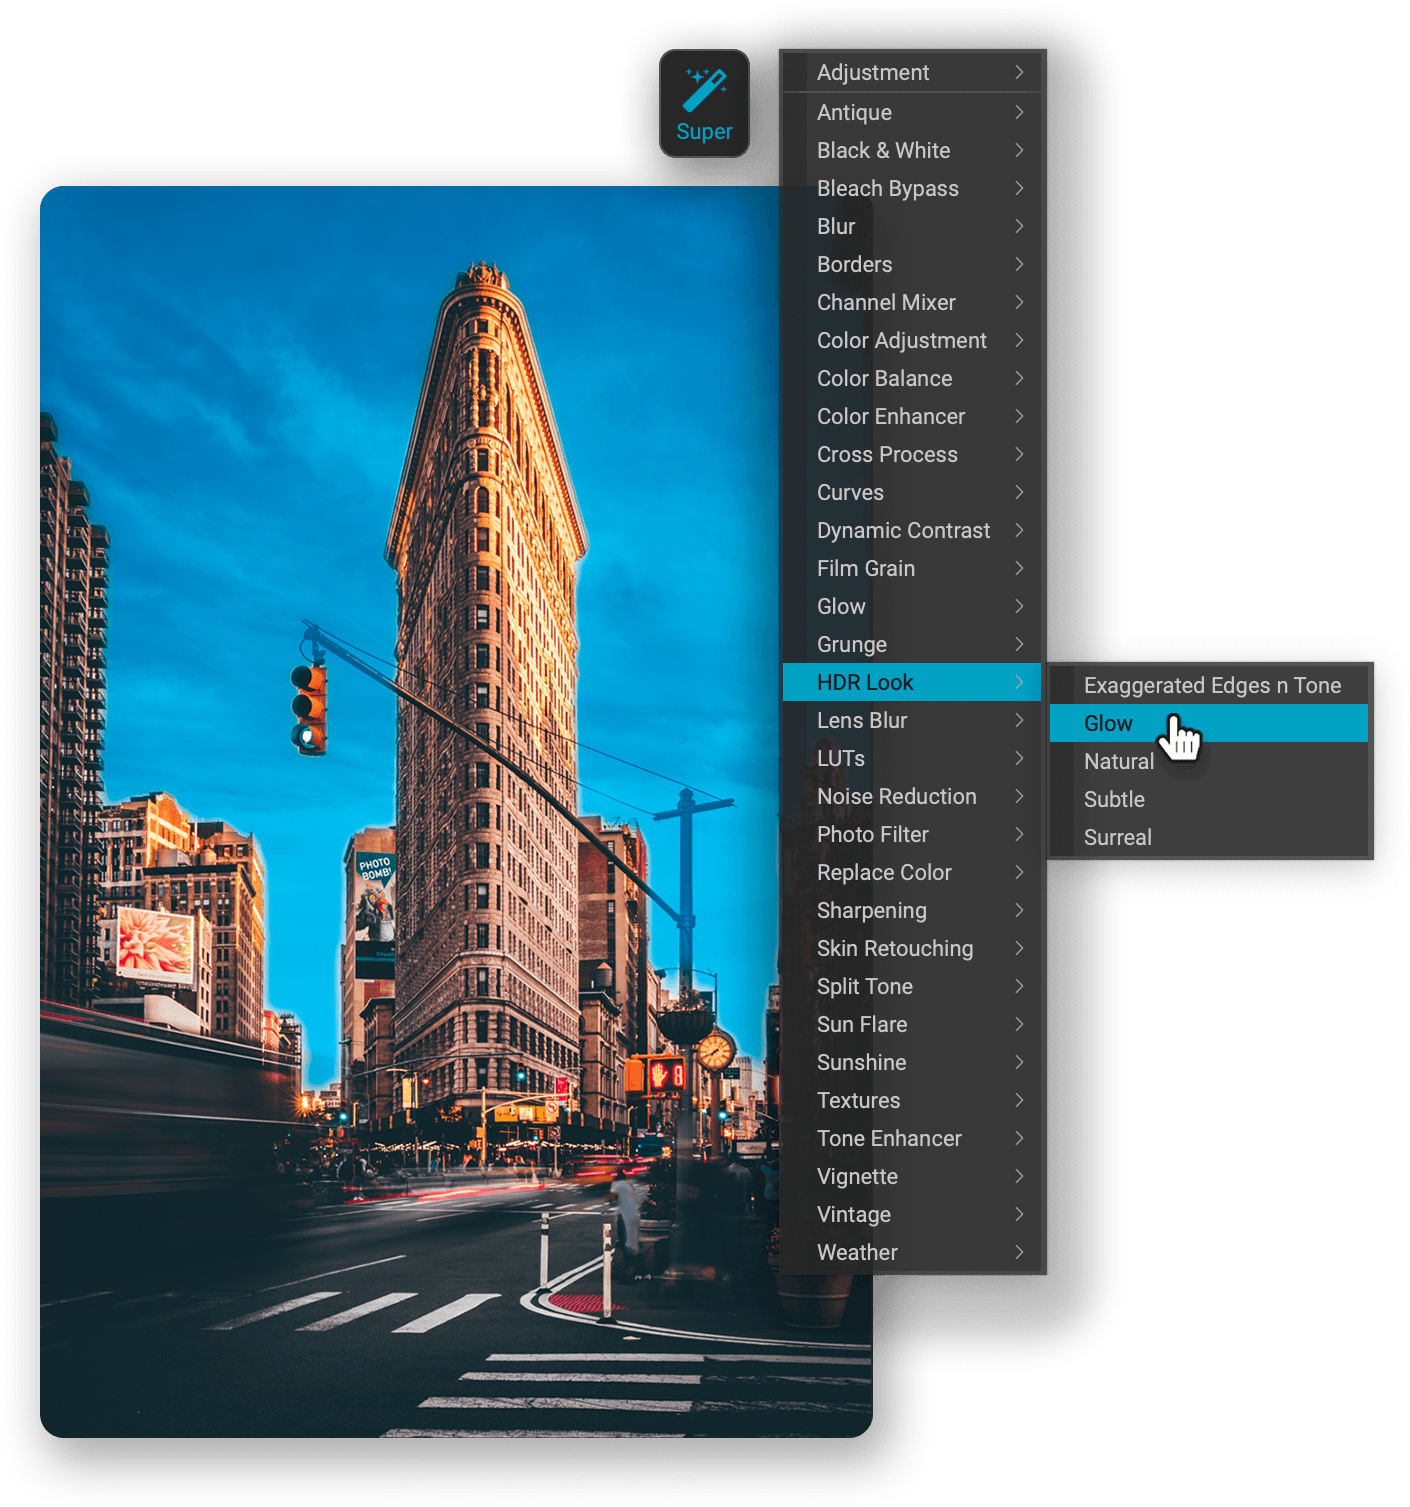Expand the Adjustment submenu arrow

click(1018, 72)
